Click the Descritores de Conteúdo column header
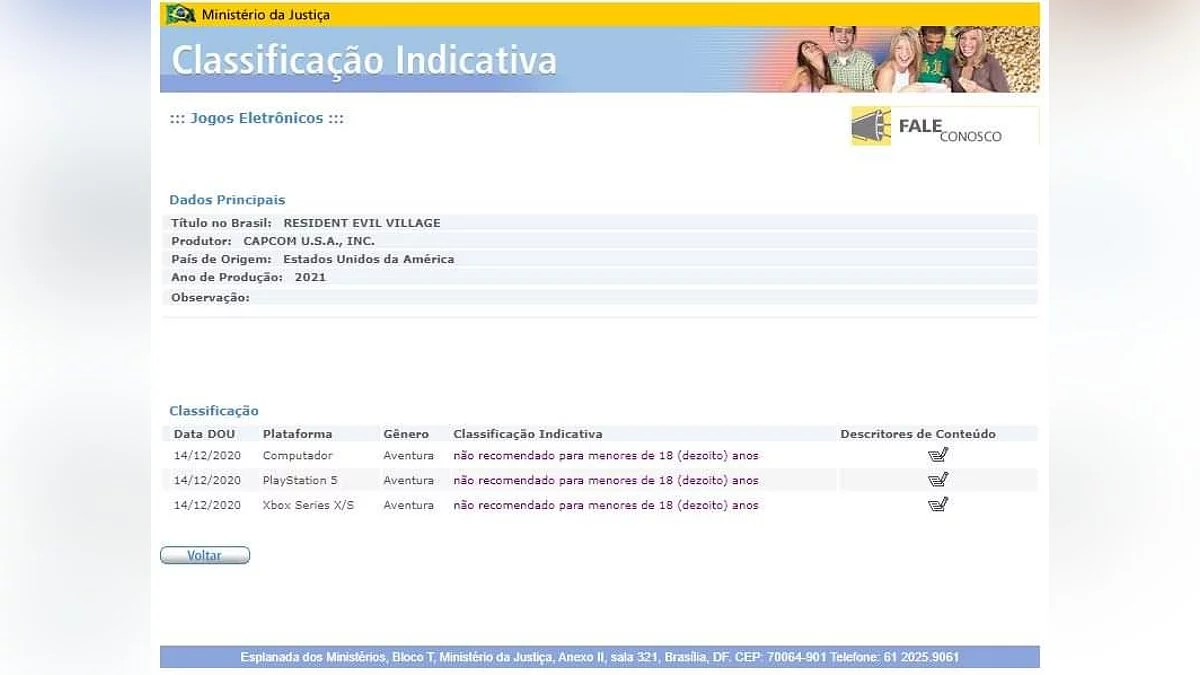 918,434
